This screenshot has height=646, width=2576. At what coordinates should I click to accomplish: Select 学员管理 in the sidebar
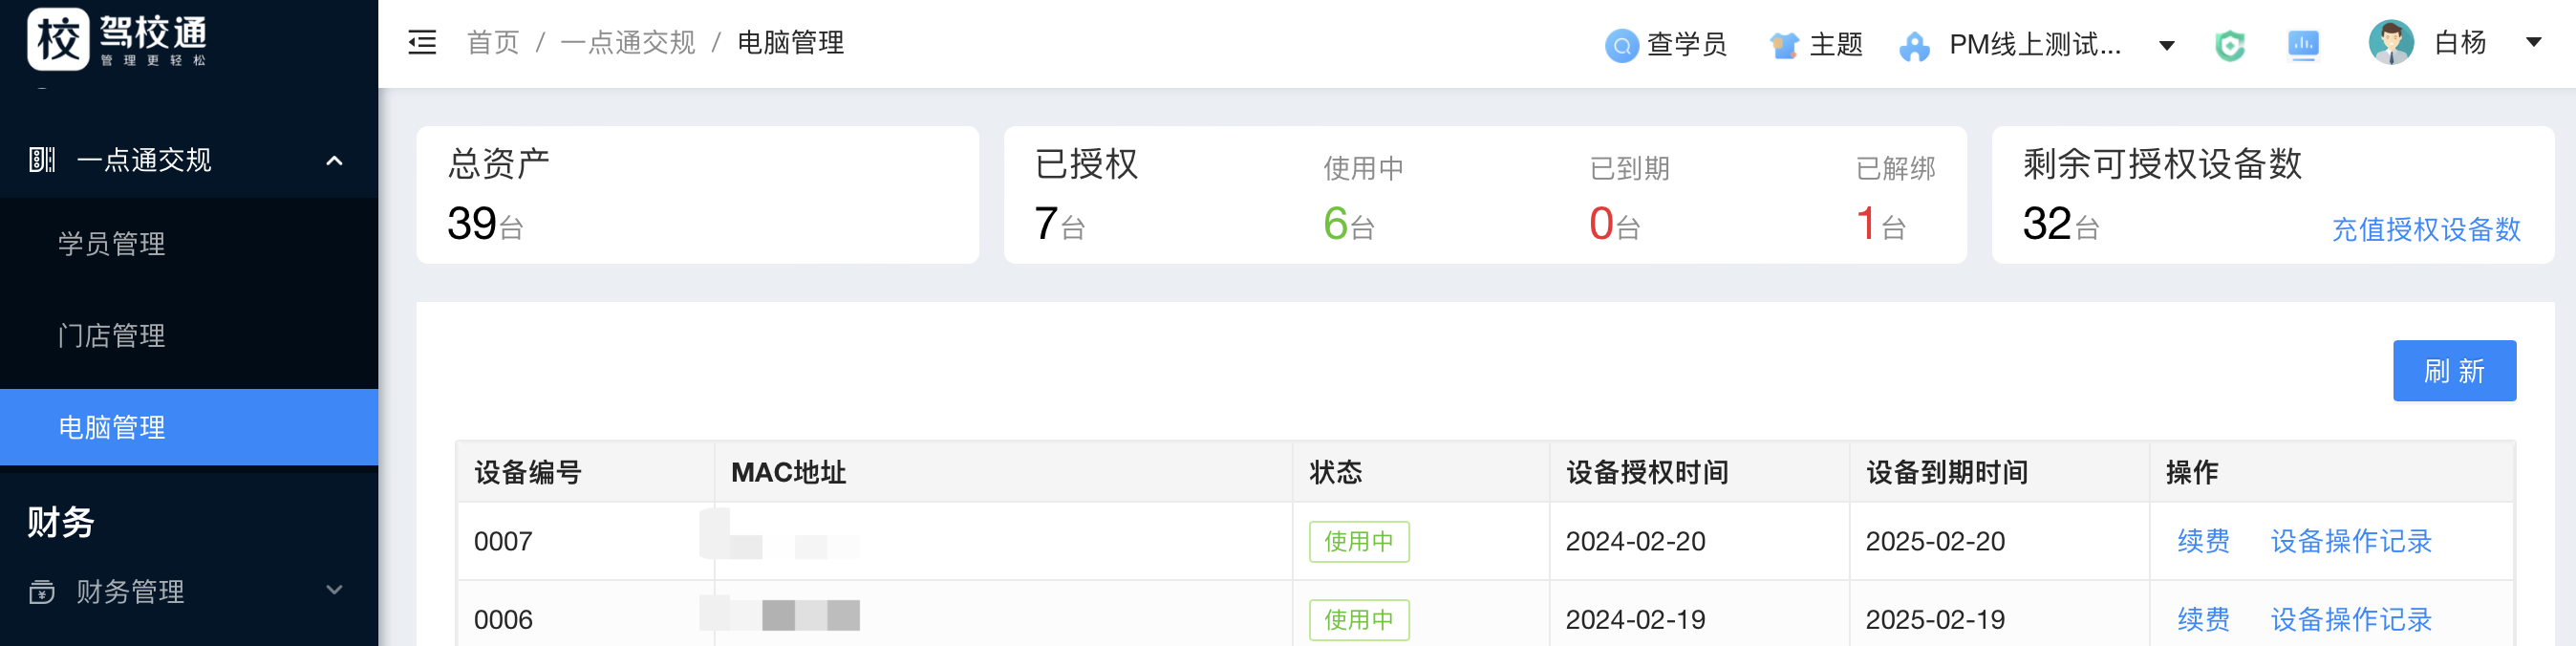click(x=112, y=244)
